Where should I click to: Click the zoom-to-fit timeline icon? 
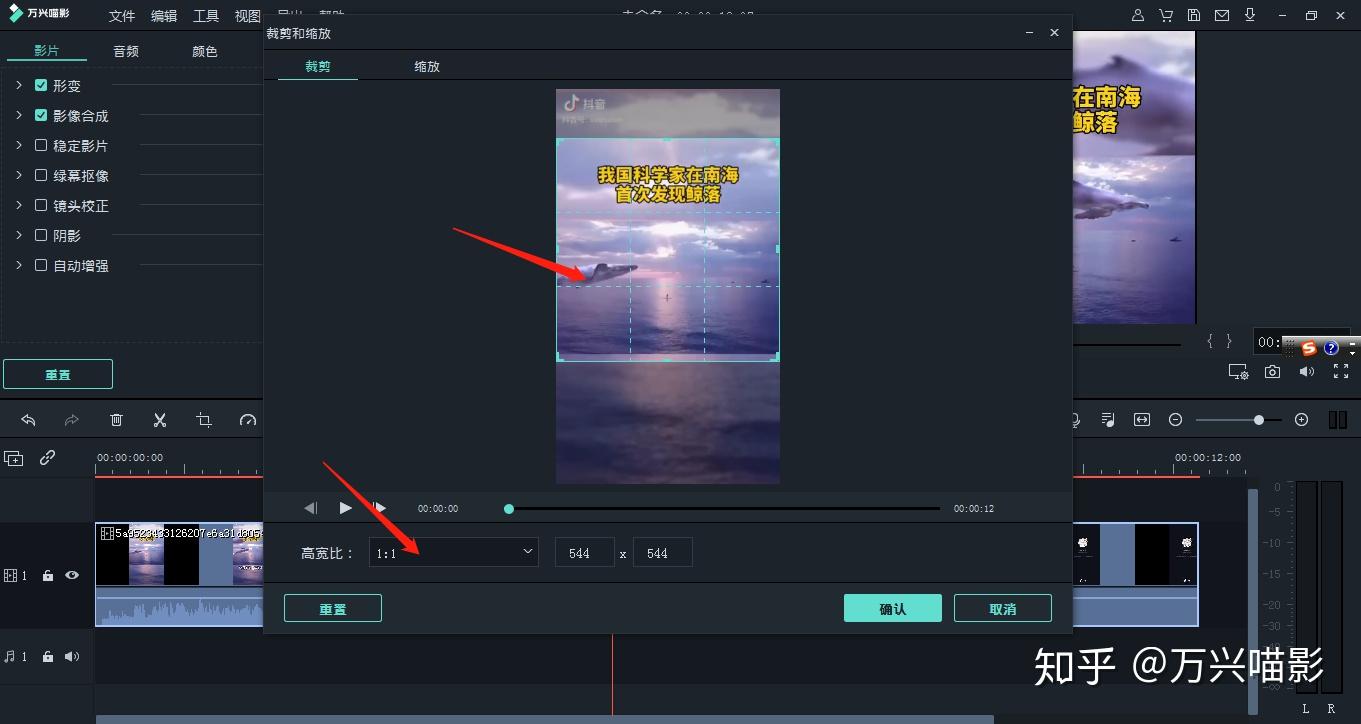[1142, 420]
